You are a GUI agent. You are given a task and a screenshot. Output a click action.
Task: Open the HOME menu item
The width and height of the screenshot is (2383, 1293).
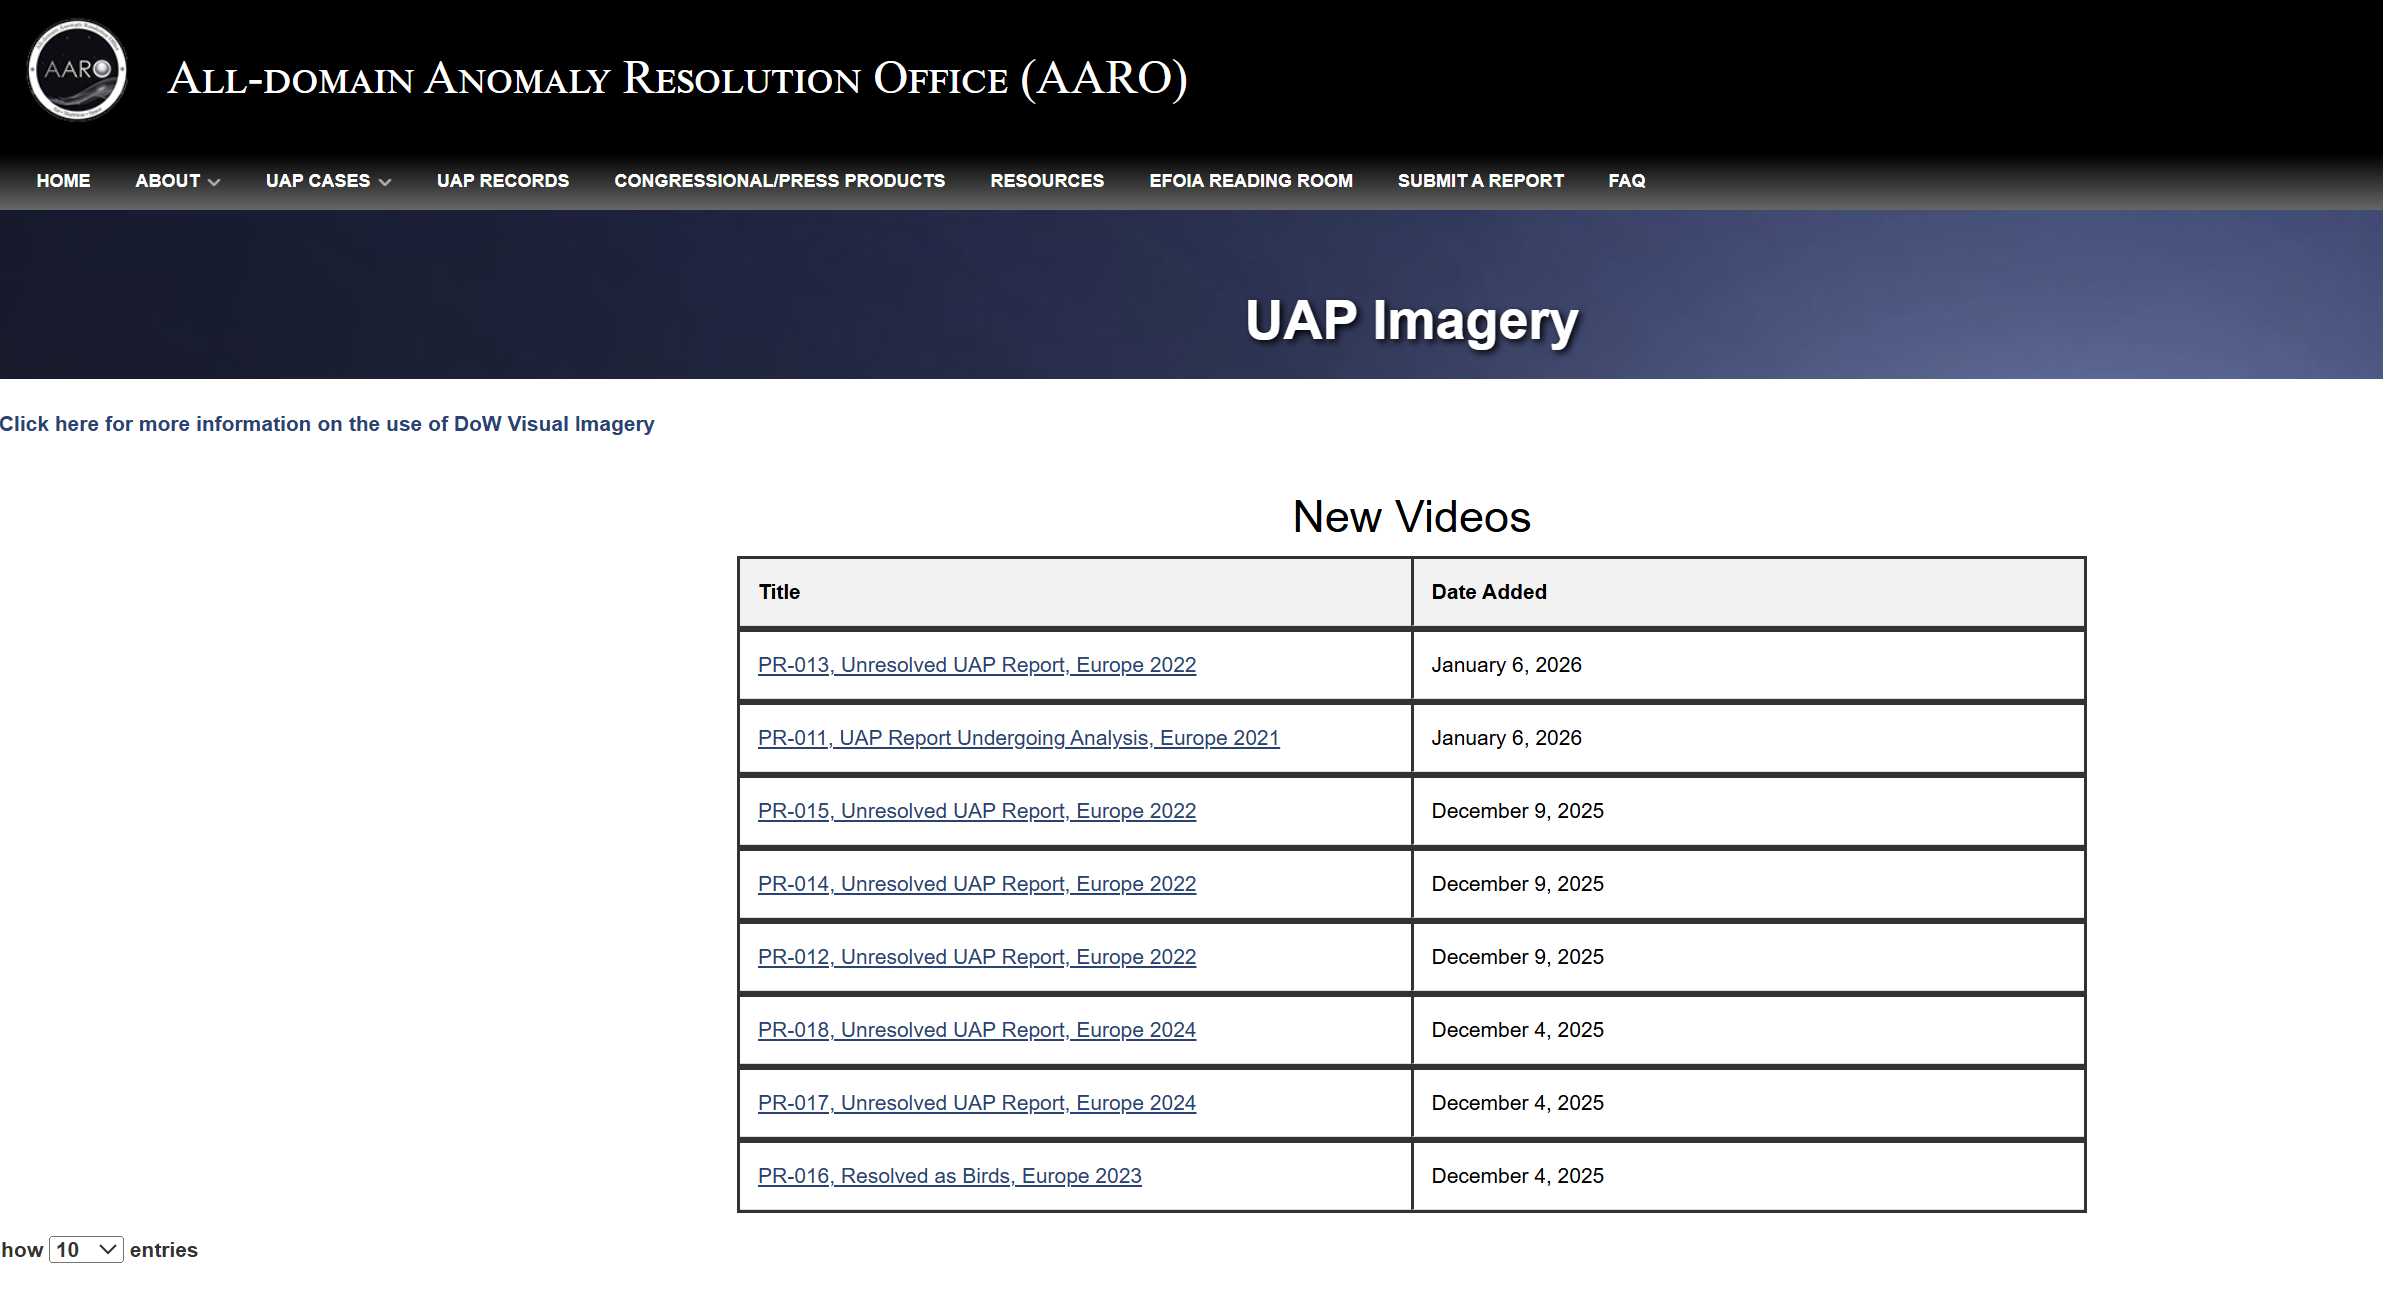pyautogui.click(x=63, y=181)
